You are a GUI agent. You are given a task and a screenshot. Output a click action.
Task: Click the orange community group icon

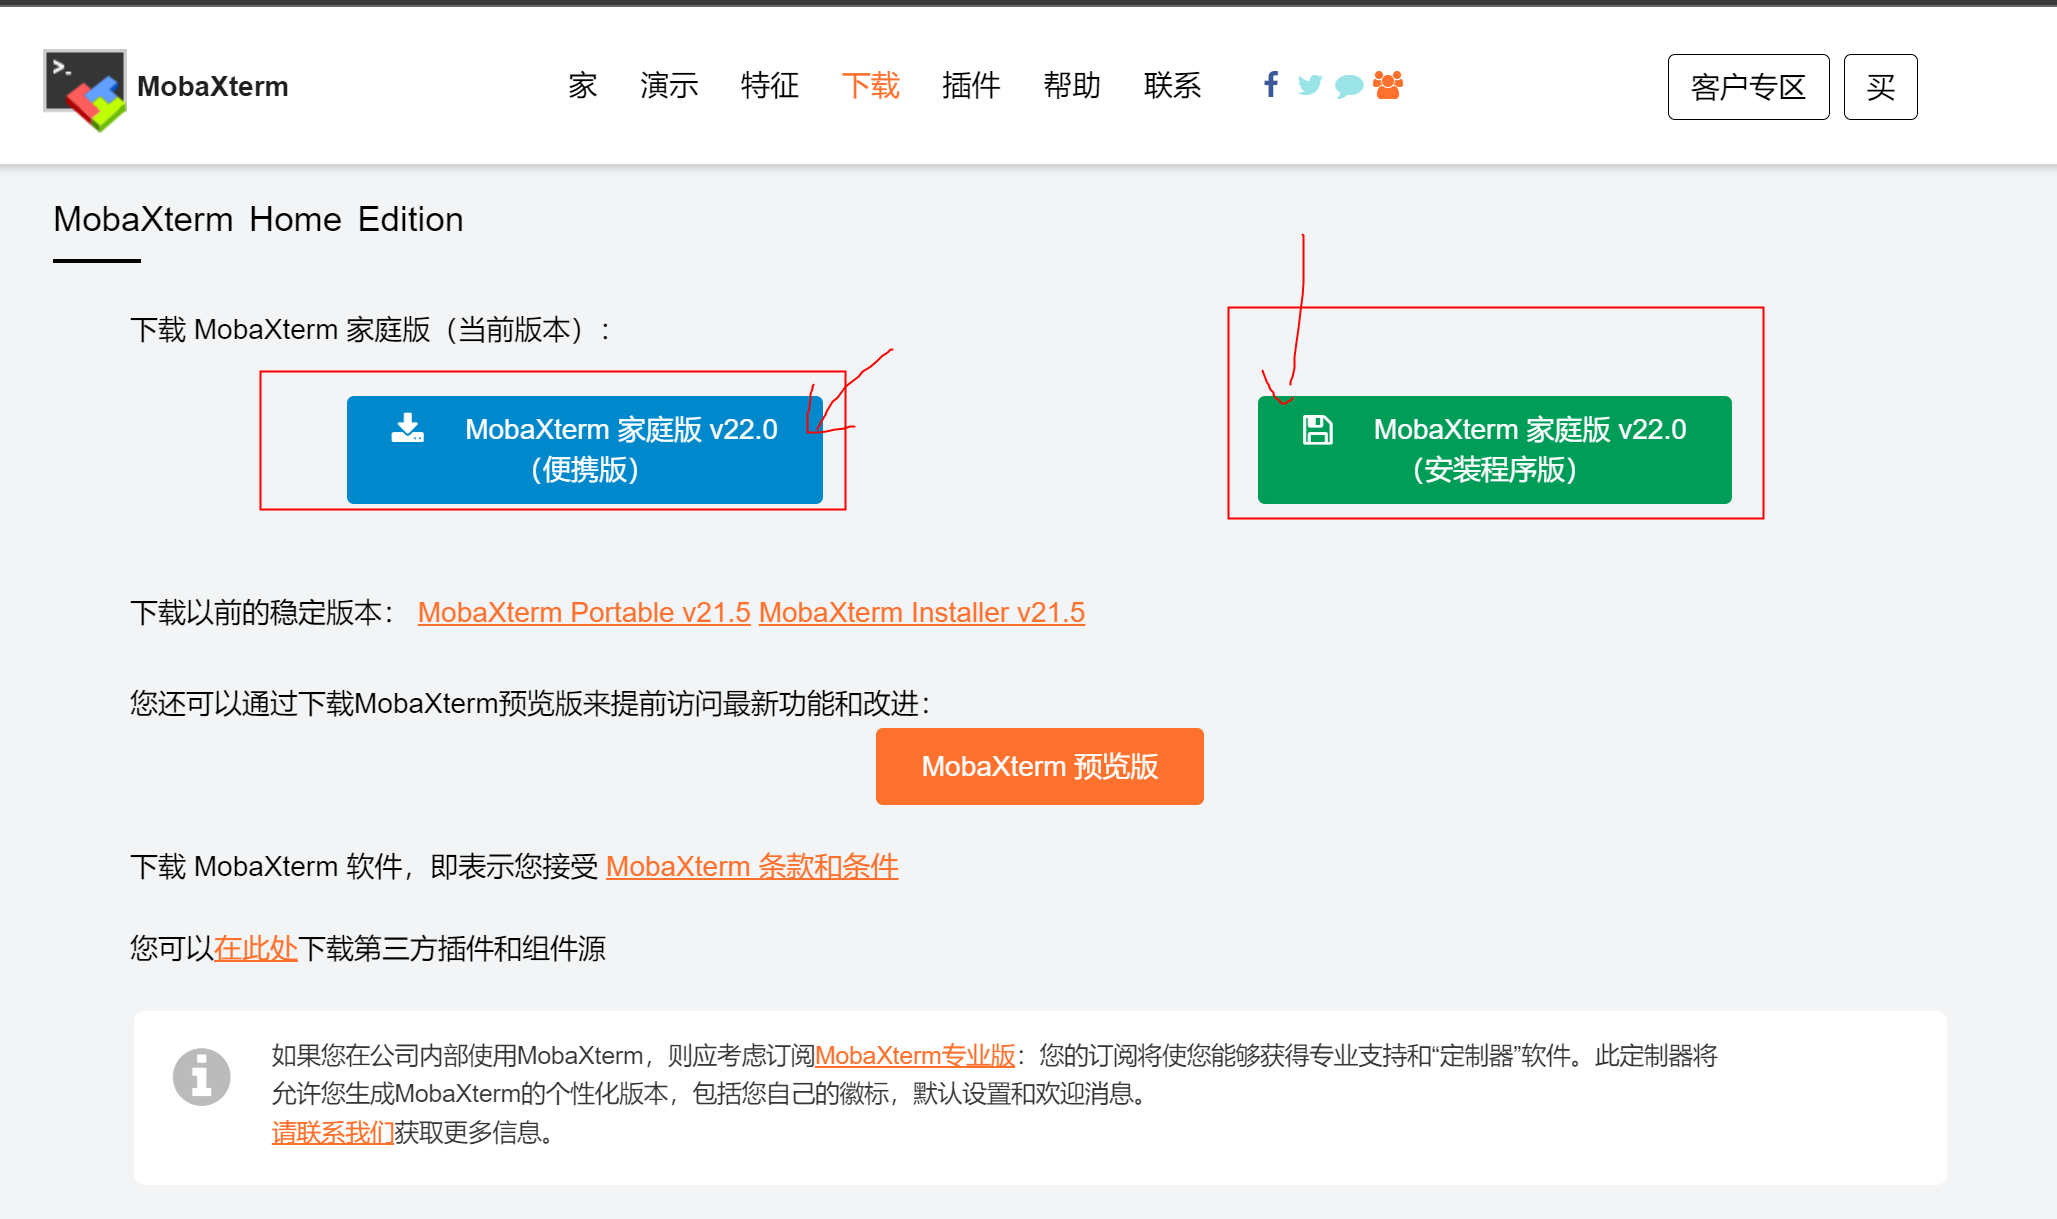pyautogui.click(x=1388, y=85)
